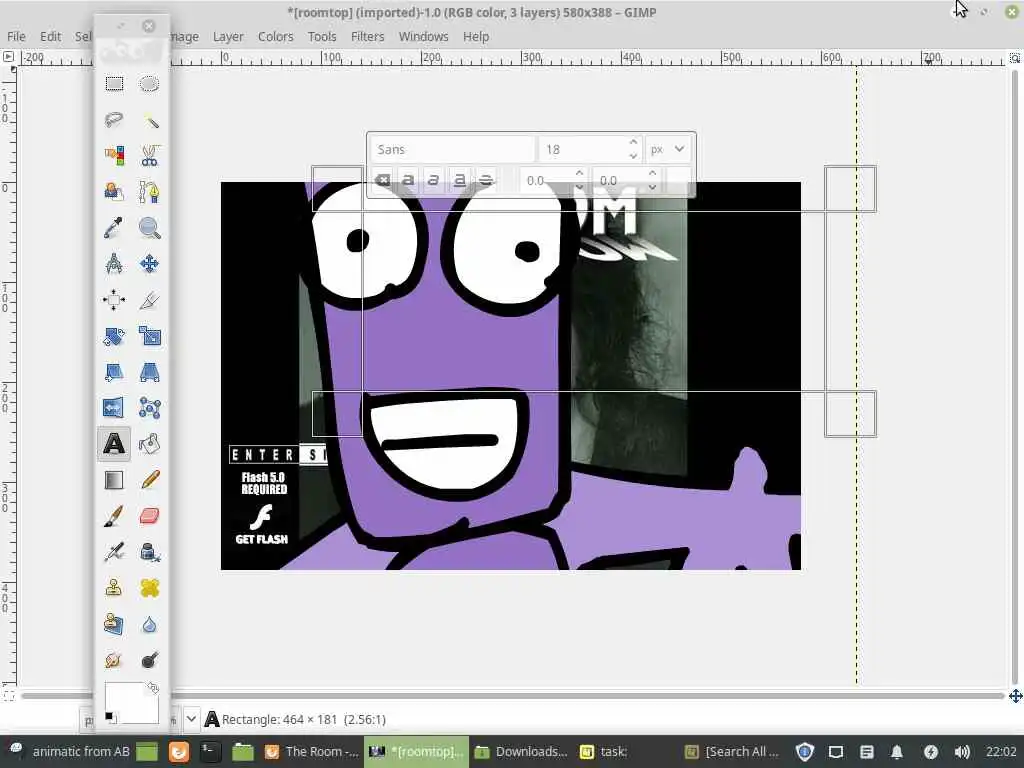Click the foreground/background color area
This screenshot has height=768, width=1024.
pyautogui.click(x=131, y=702)
